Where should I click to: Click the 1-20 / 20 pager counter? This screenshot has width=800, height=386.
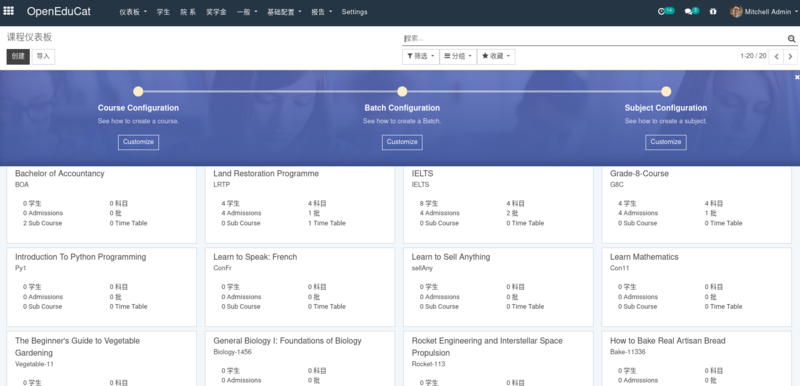coord(753,56)
